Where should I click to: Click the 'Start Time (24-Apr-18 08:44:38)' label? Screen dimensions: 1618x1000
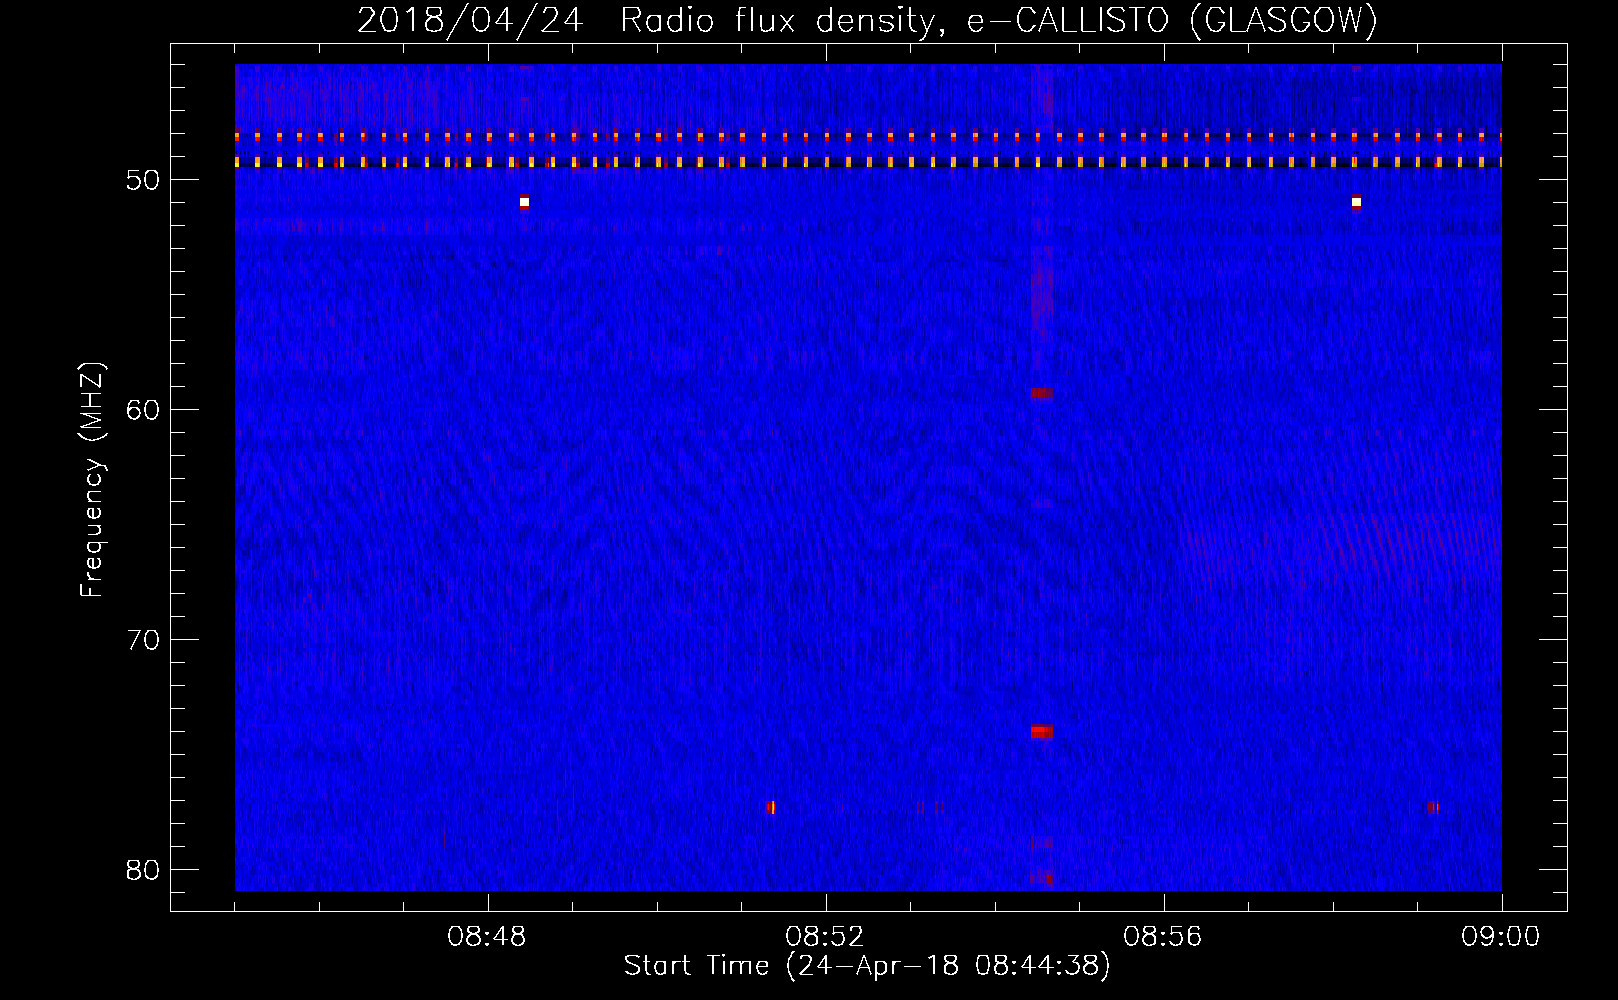[867, 966]
